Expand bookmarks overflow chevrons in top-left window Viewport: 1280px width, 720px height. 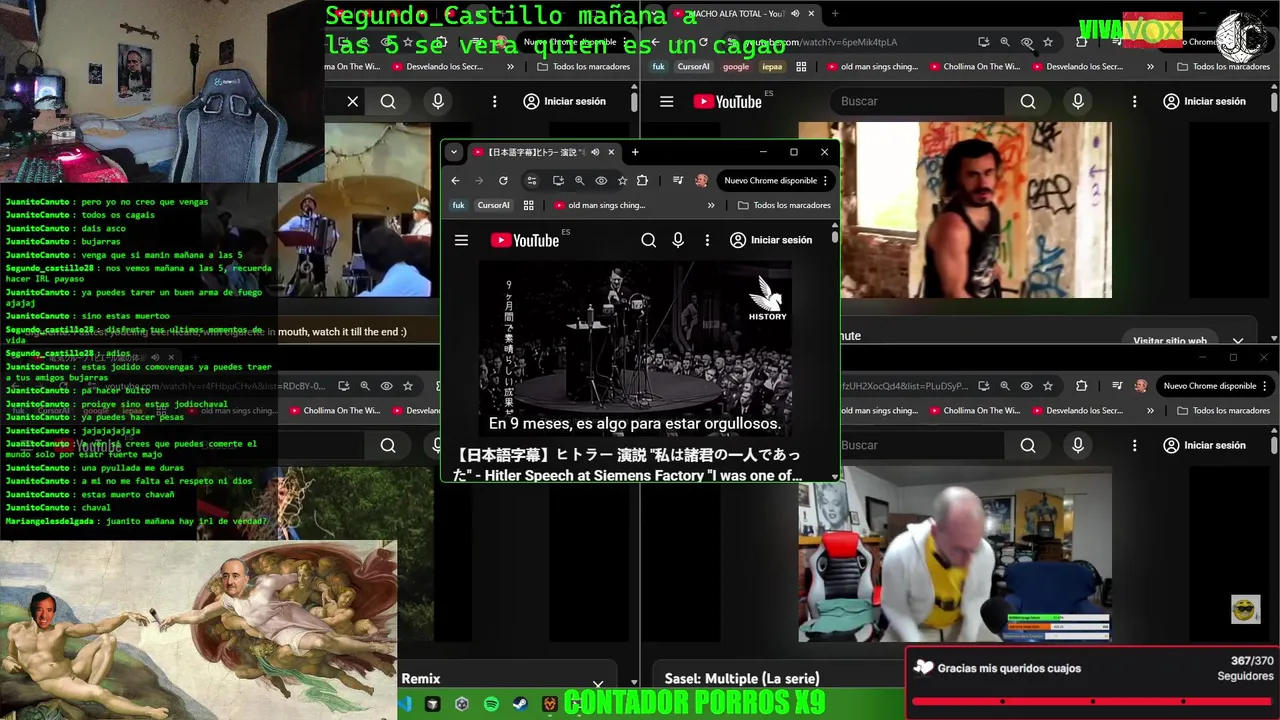[510, 67]
